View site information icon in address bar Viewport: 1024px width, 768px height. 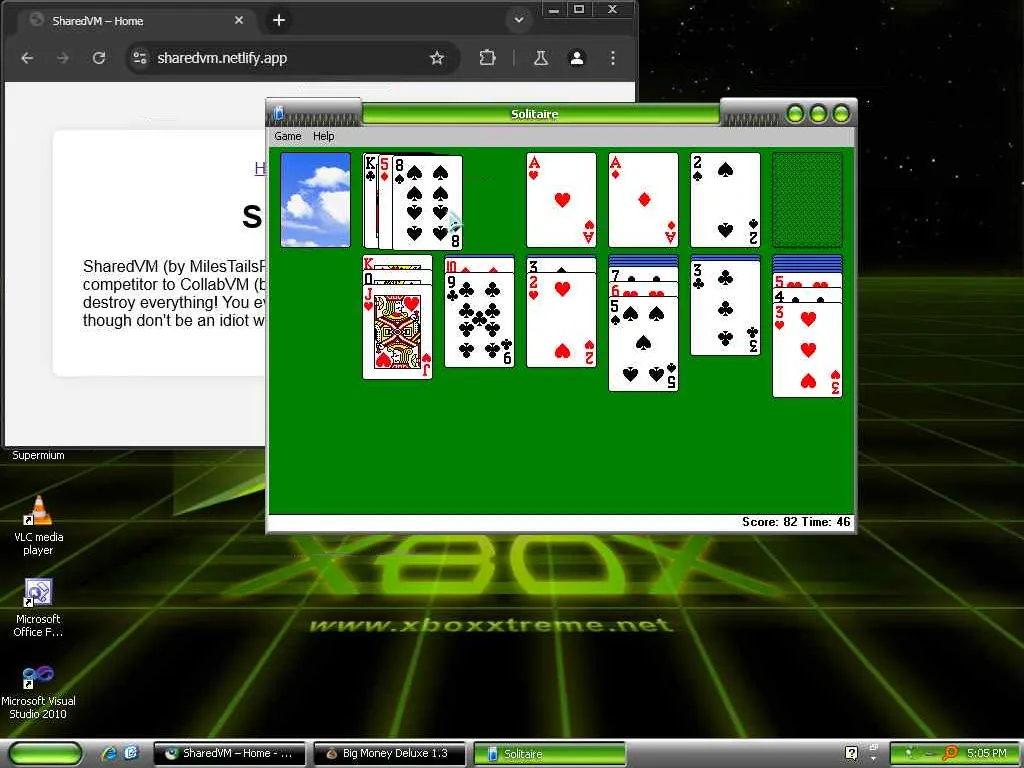tap(140, 58)
